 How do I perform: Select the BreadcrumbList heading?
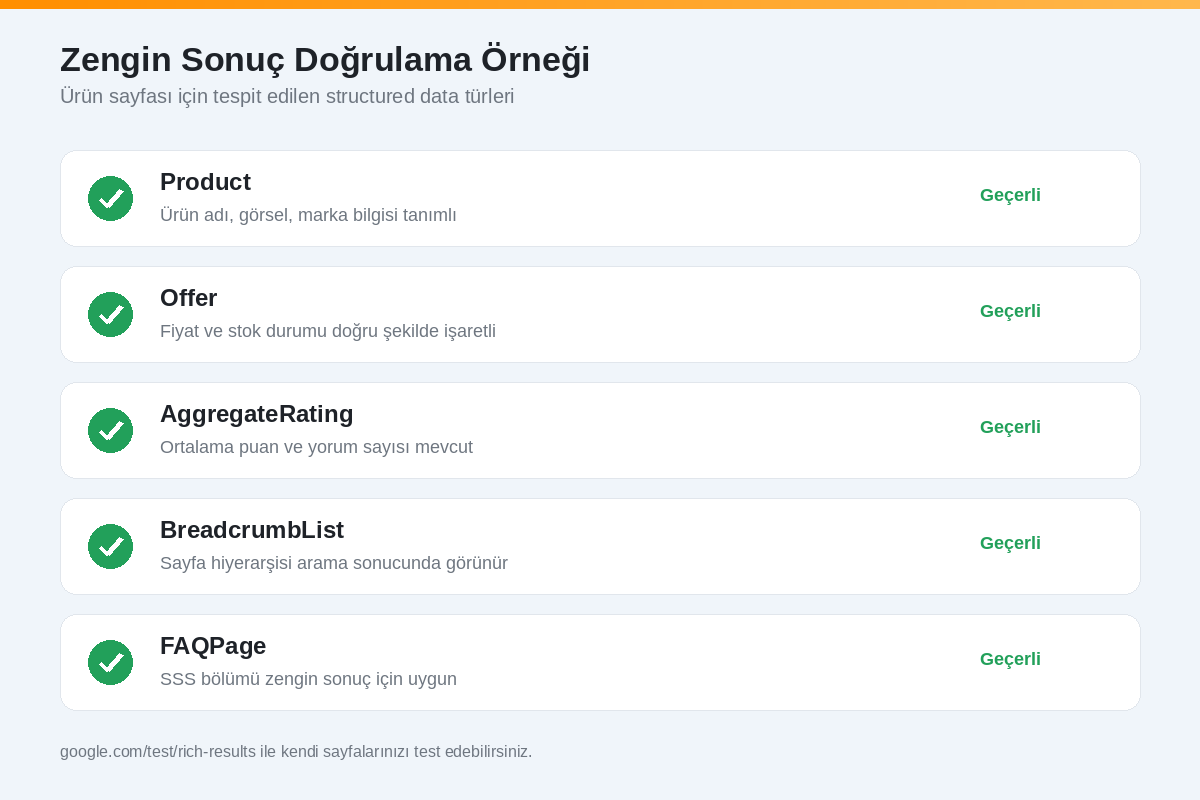(x=252, y=530)
